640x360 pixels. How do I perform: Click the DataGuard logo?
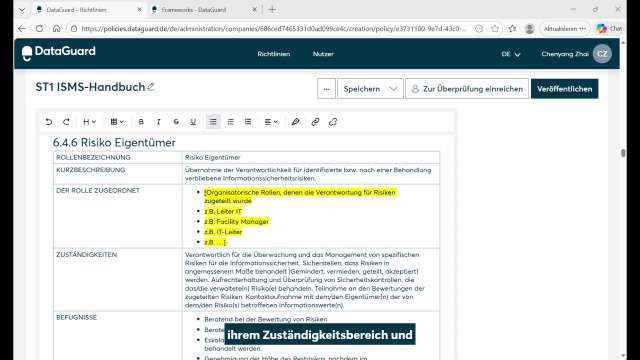59,53
